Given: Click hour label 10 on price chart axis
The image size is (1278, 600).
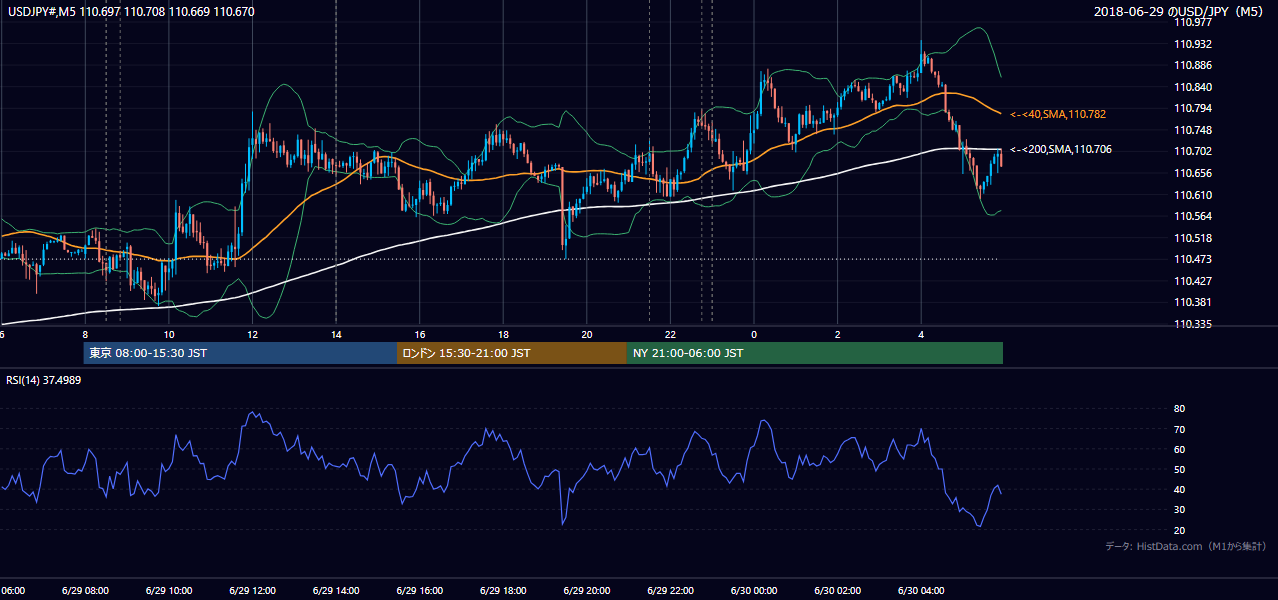Looking at the screenshot, I should pyautogui.click(x=169, y=335).
